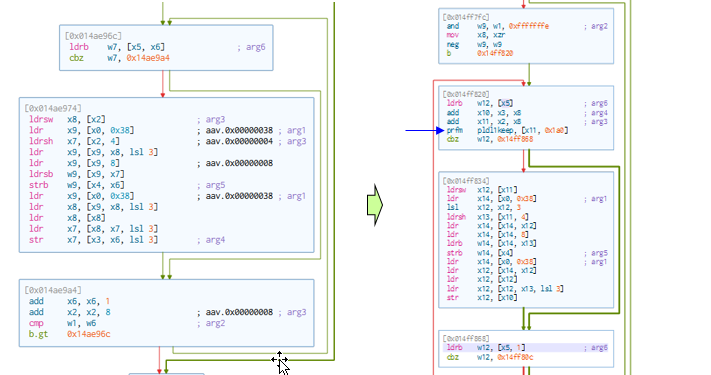Click the 'add x11, x2, x8' instruction
This screenshot has width=711, height=375.
pos(484,122)
